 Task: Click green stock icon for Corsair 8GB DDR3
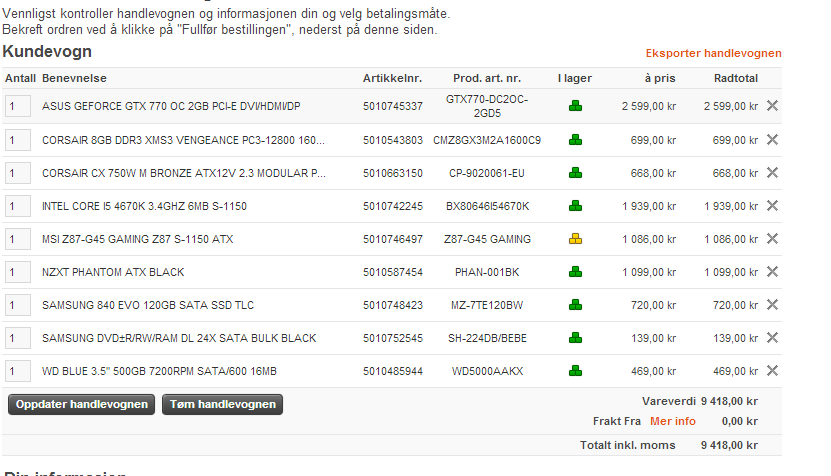pyautogui.click(x=575, y=140)
